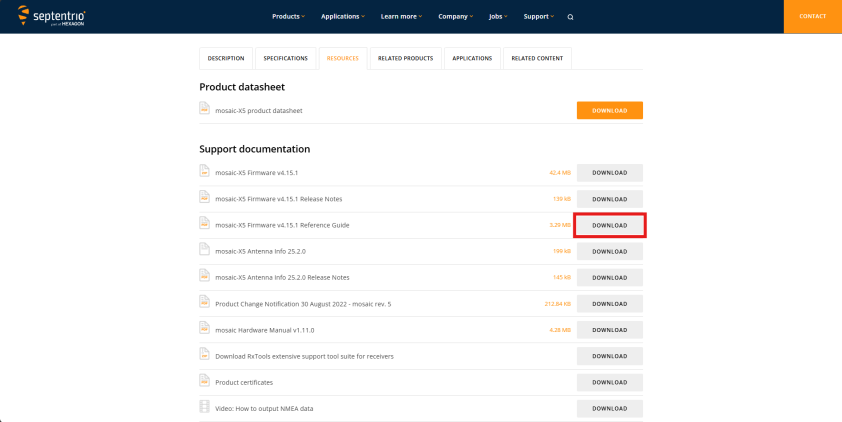This screenshot has height=422, width=842.
Task: Expand the Products menu
Action: pyautogui.click(x=288, y=17)
